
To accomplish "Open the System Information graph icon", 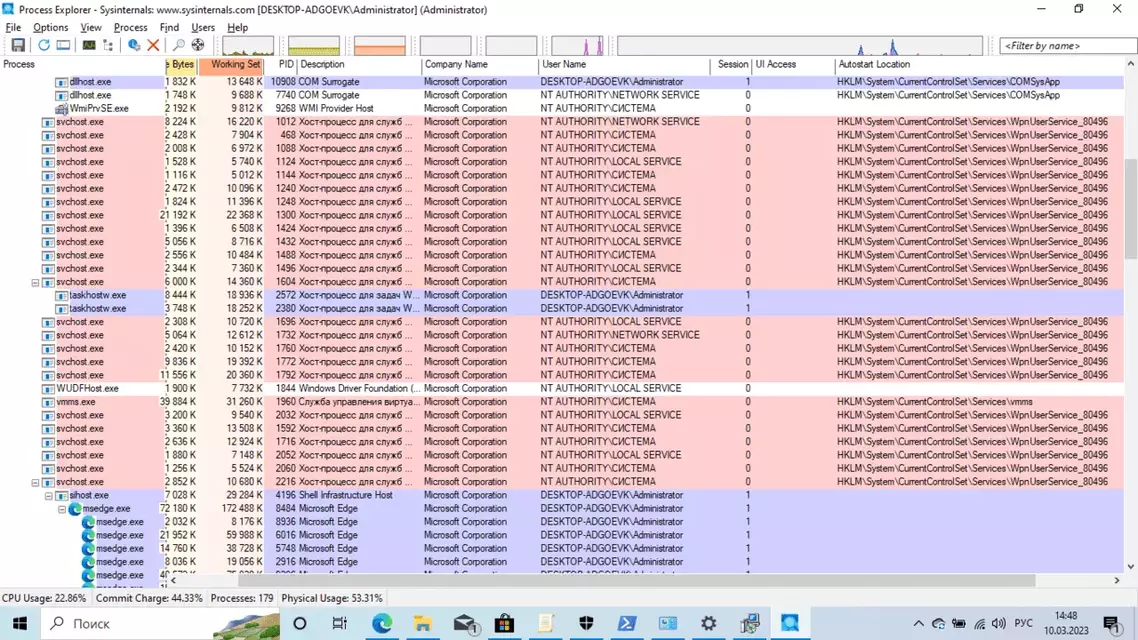I will tap(89, 45).
